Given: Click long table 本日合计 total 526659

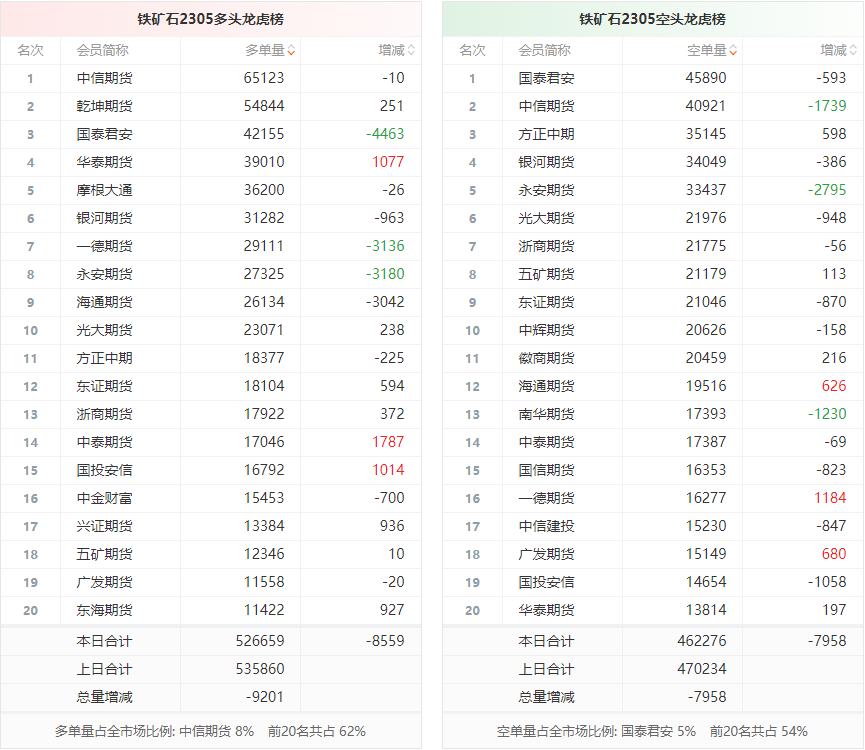Looking at the screenshot, I should click(260, 641).
